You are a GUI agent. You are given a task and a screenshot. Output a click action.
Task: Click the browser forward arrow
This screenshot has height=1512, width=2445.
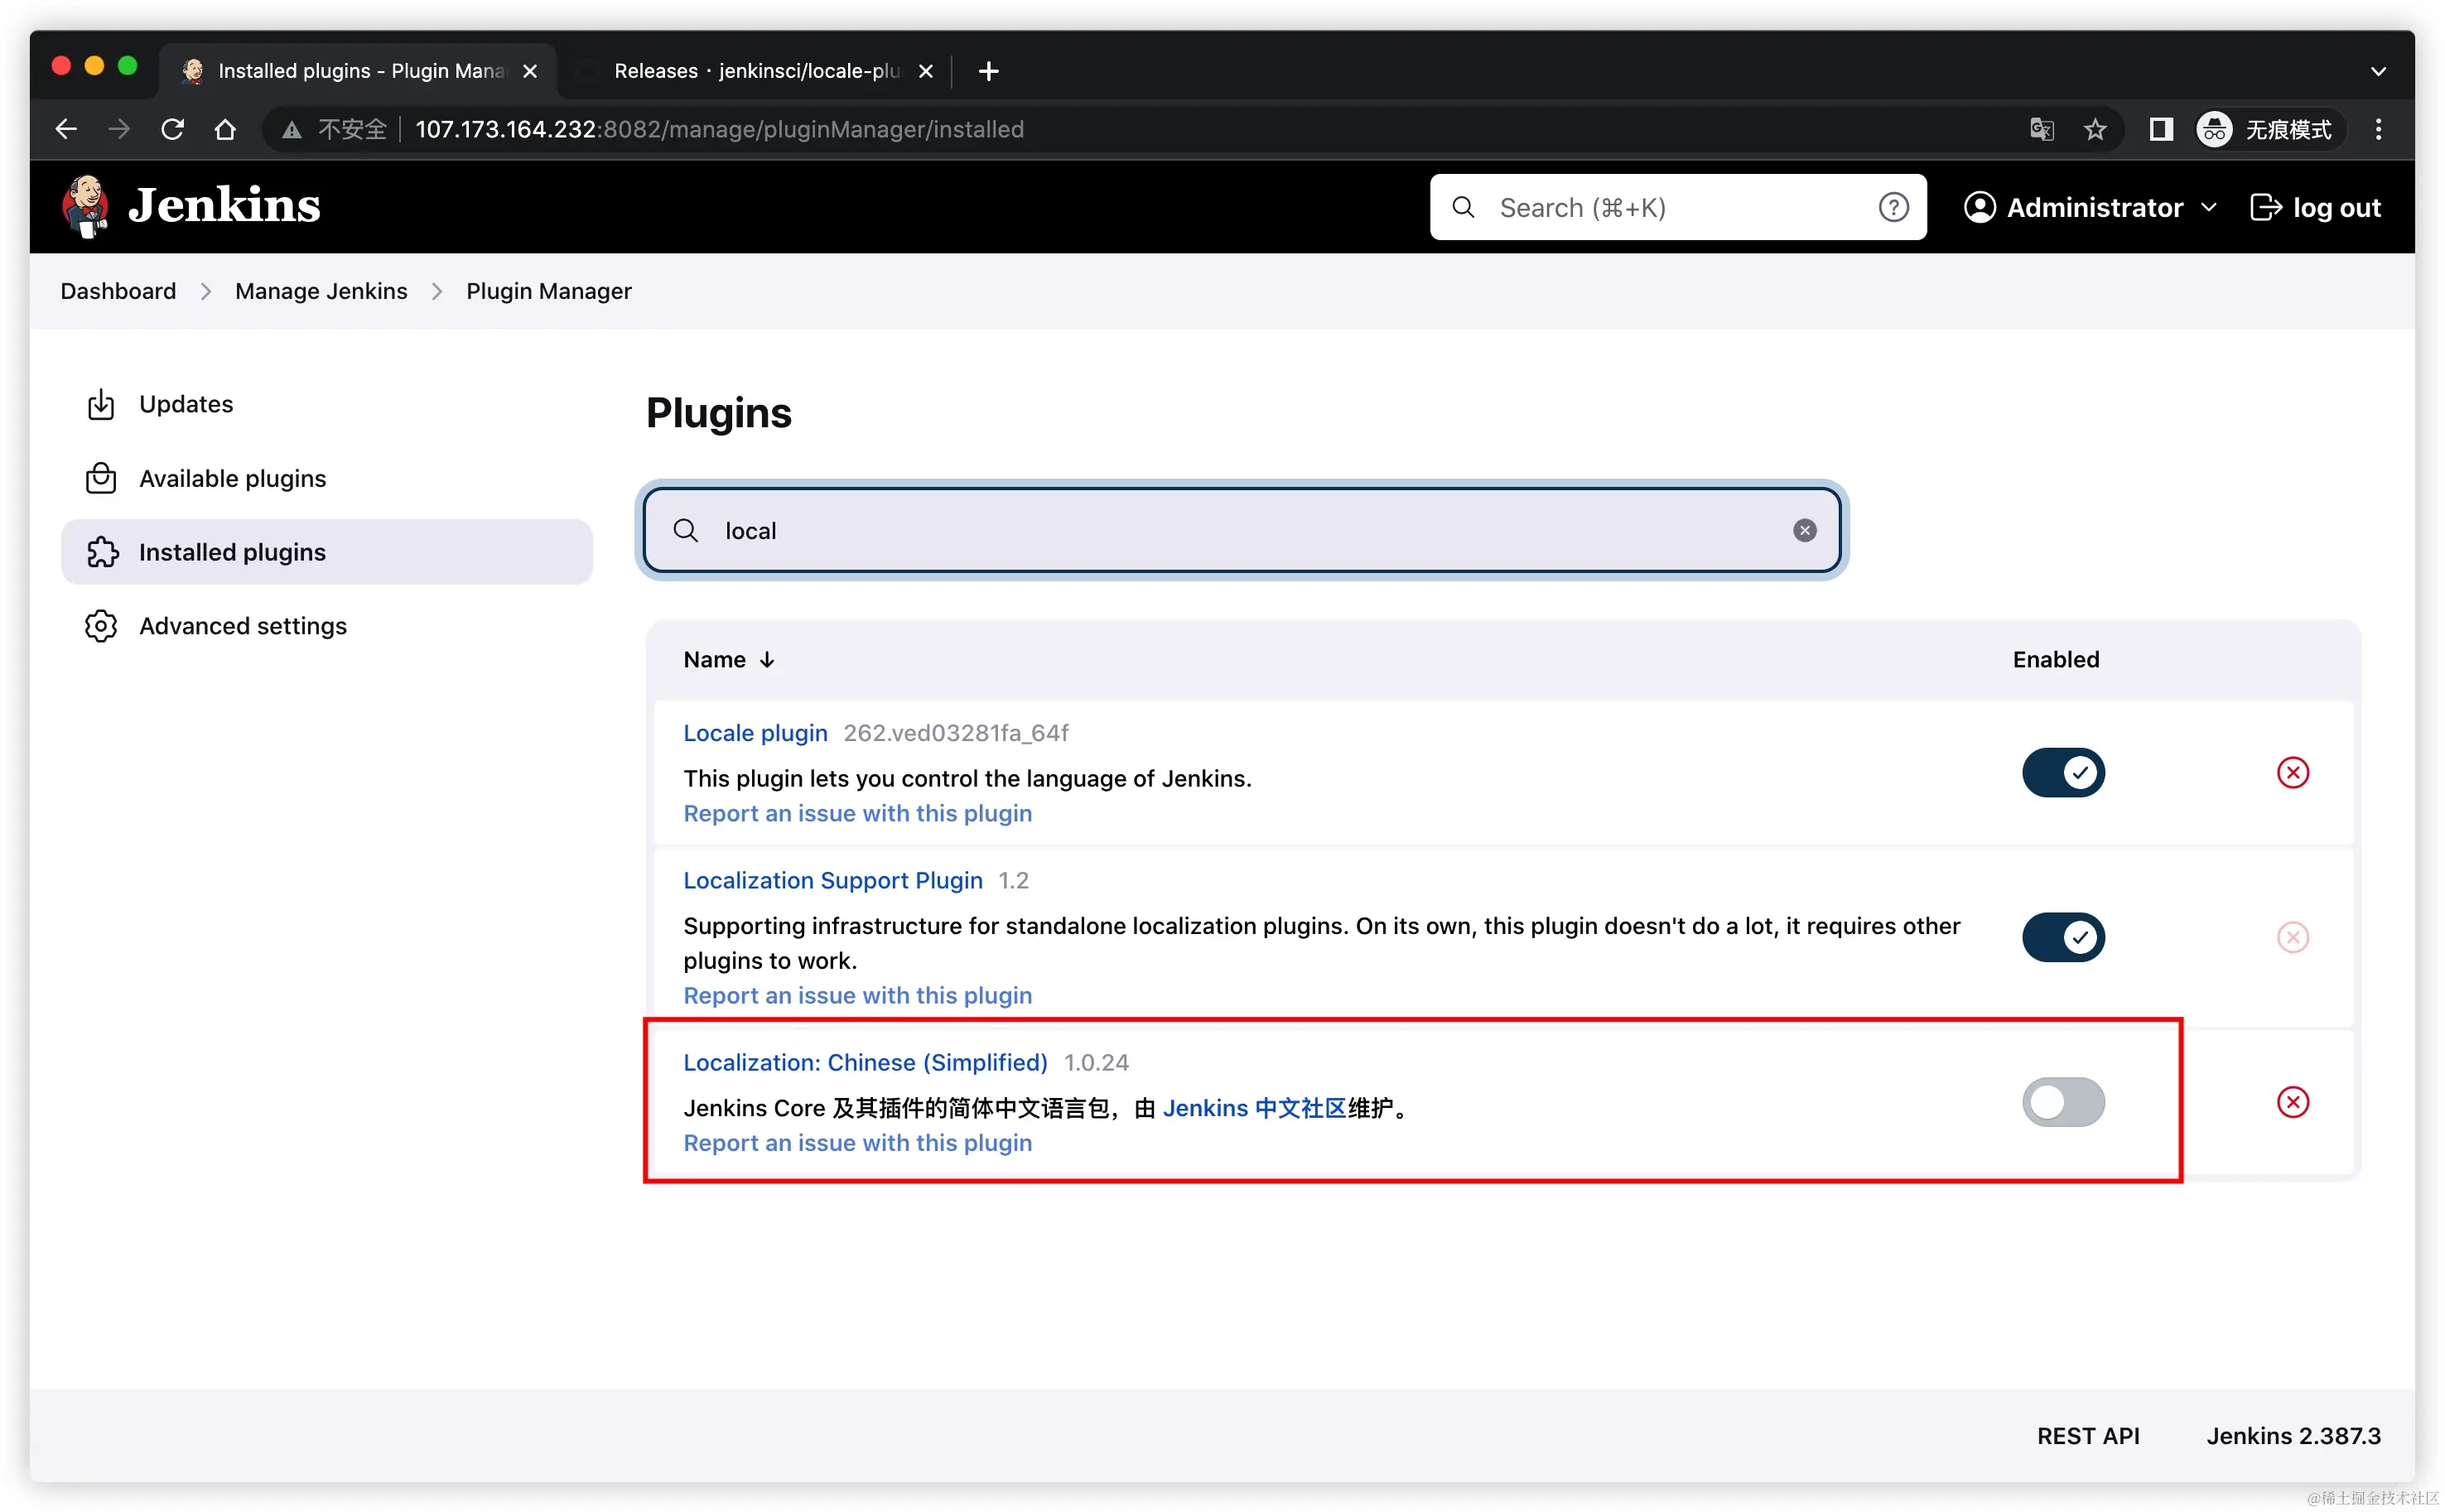pos(119,129)
